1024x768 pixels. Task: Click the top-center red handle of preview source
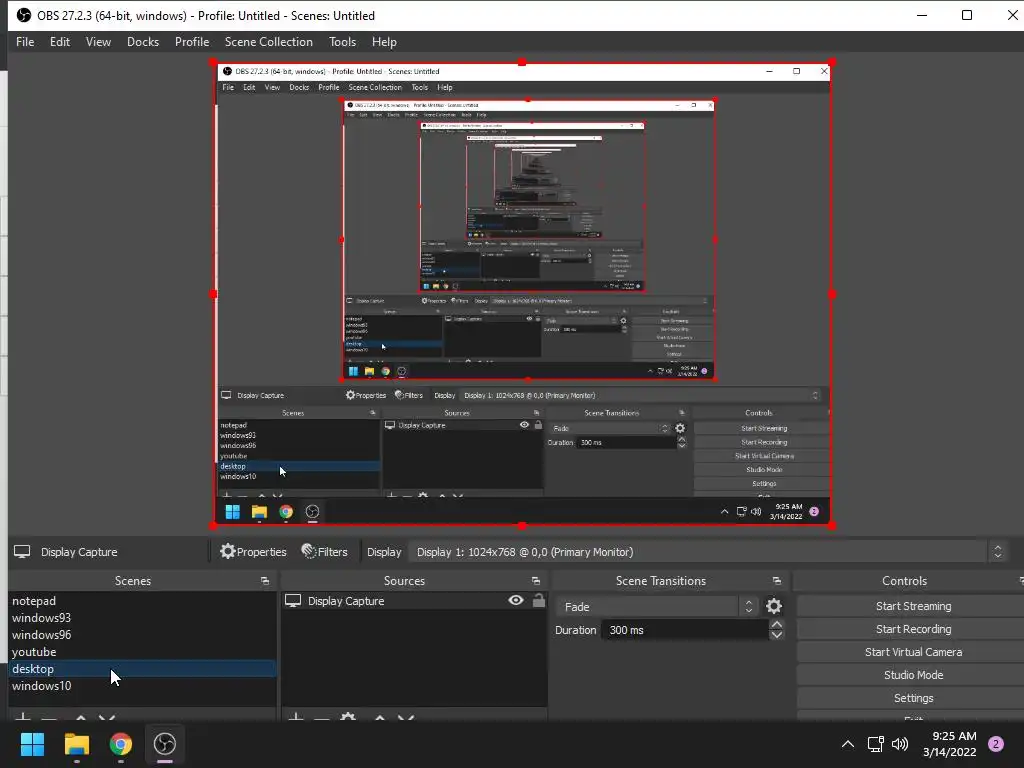(522, 62)
